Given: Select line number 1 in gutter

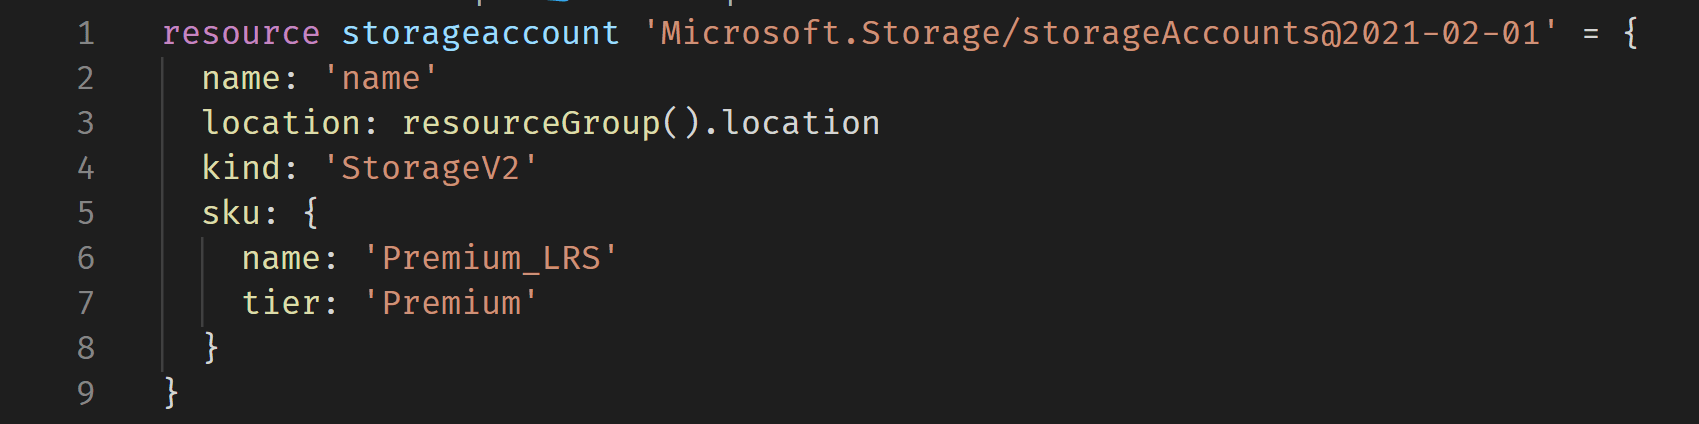Looking at the screenshot, I should pyautogui.click(x=86, y=33).
